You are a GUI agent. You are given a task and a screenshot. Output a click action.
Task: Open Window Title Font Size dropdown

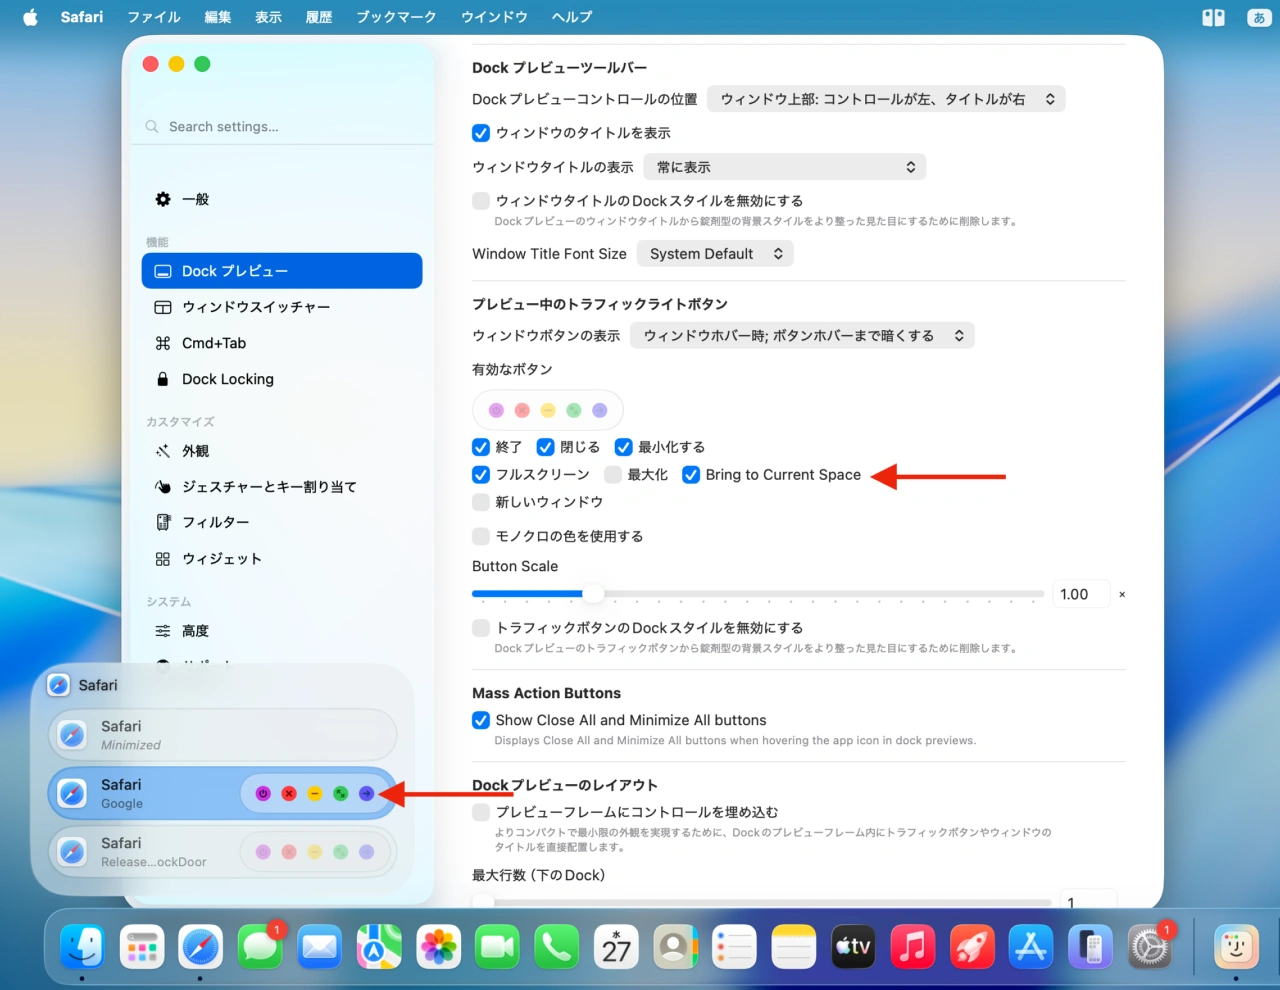[715, 254]
